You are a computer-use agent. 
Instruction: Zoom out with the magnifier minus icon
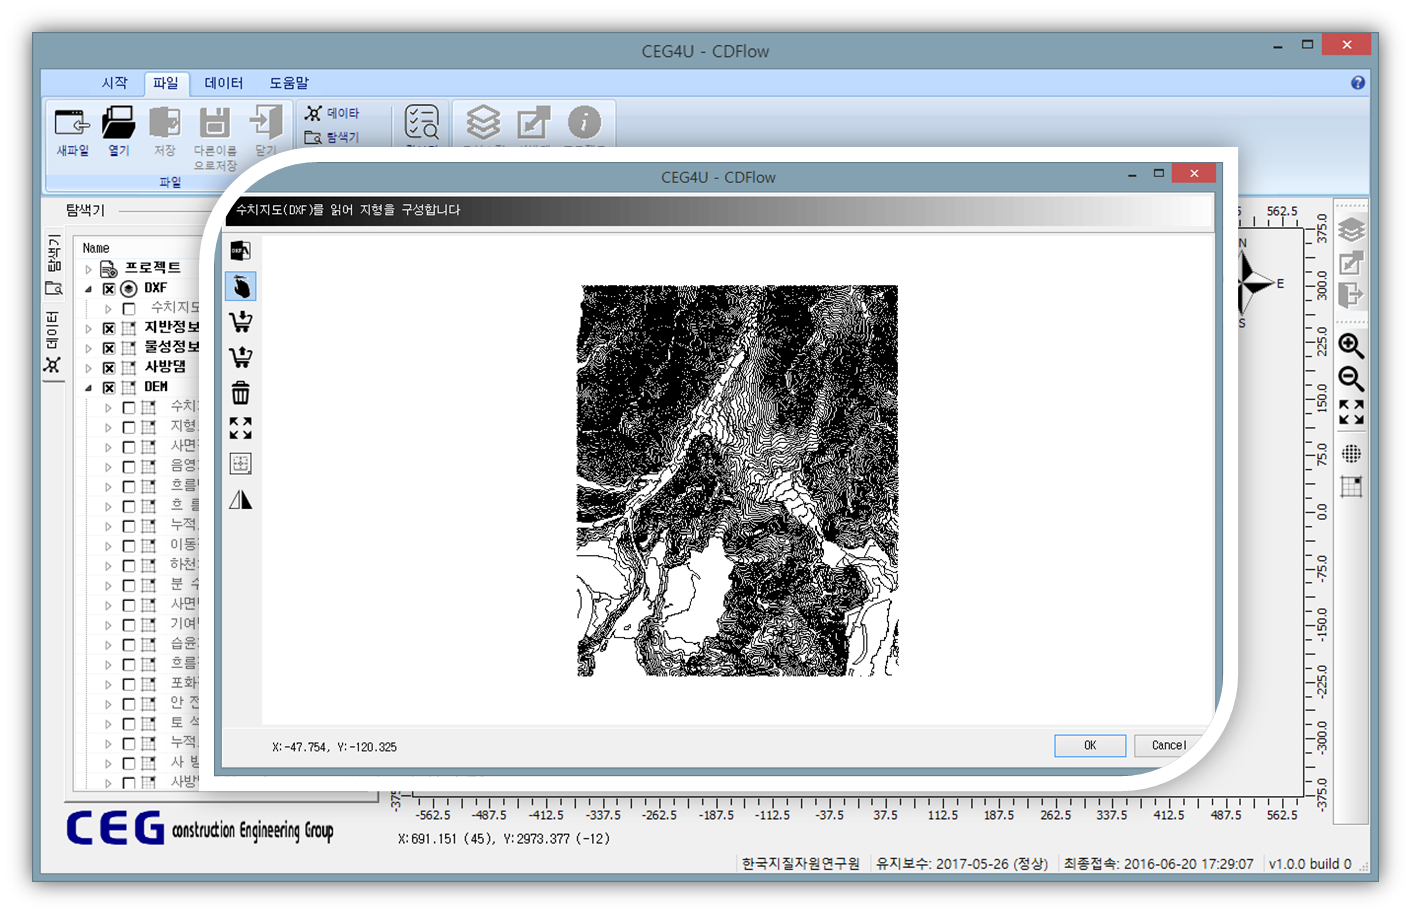click(x=1351, y=379)
